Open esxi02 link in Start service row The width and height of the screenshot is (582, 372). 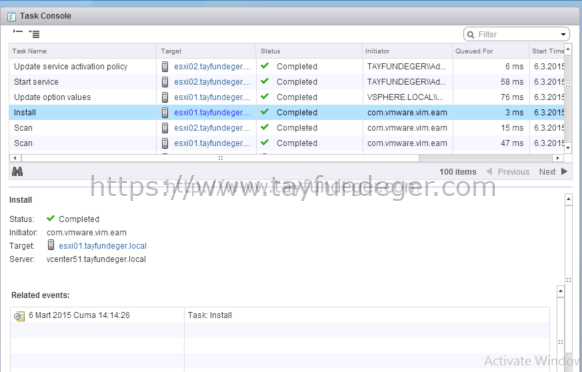[212, 82]
